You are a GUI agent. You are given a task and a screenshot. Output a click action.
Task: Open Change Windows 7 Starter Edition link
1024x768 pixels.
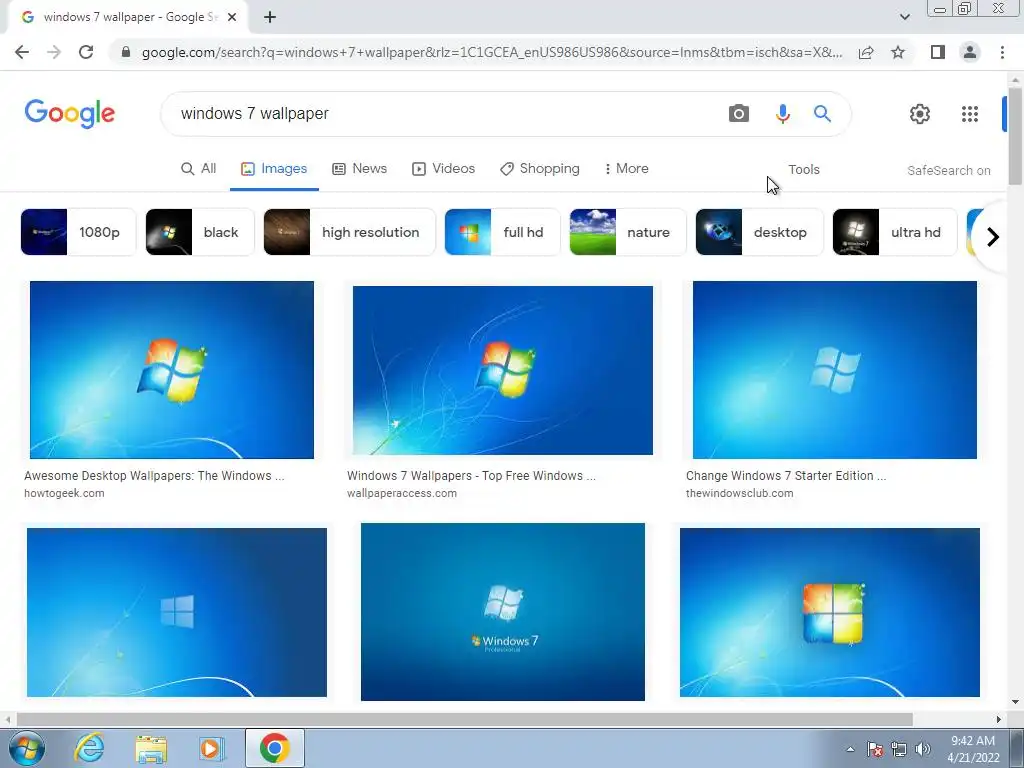[x=786, y=475]
